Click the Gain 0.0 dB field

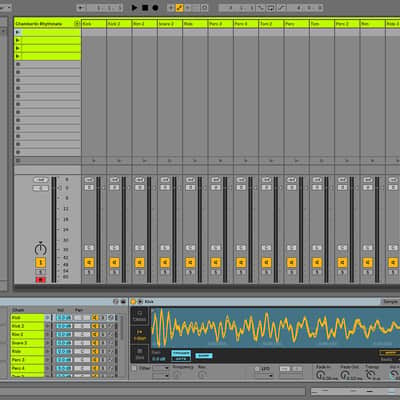click(159, 359)
